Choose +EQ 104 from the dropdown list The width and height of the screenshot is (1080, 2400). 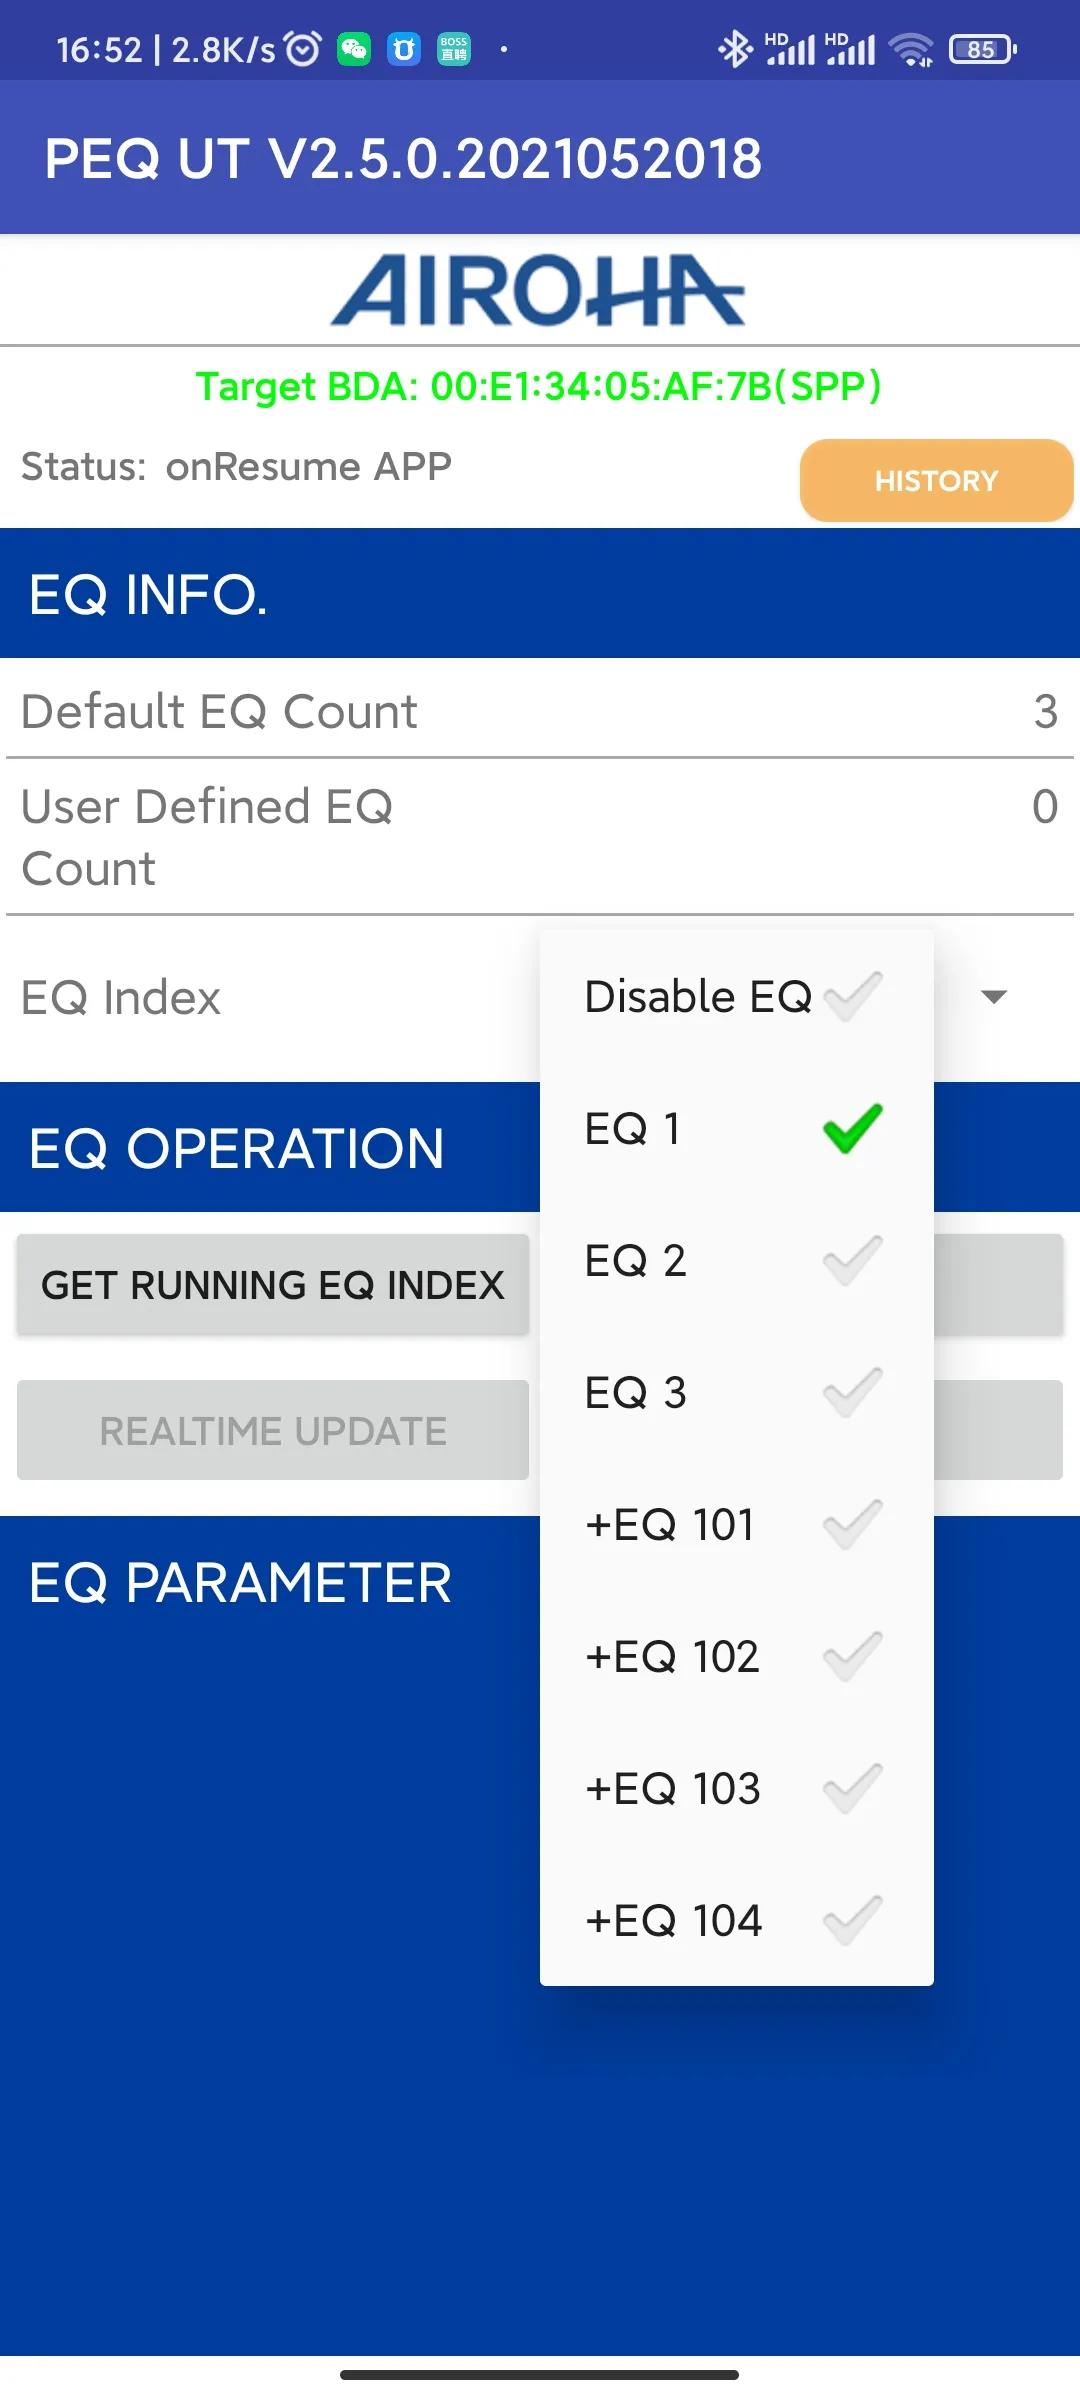pyautogui.click(x=674, y=1921)
